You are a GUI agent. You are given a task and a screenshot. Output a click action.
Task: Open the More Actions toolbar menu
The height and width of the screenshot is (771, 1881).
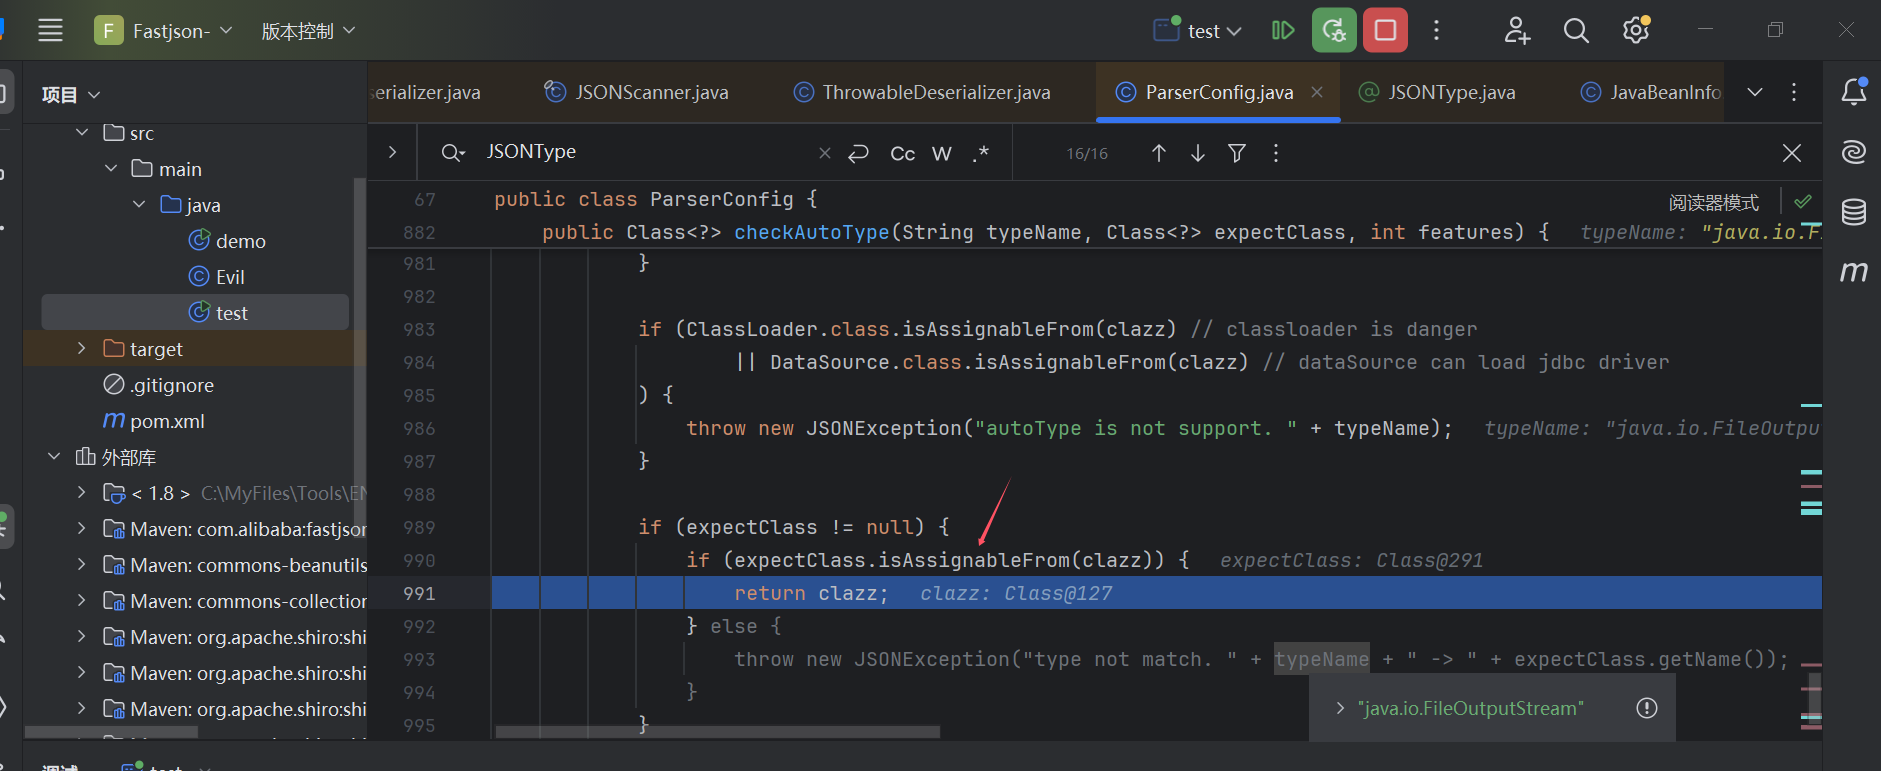pos(1436,30)
